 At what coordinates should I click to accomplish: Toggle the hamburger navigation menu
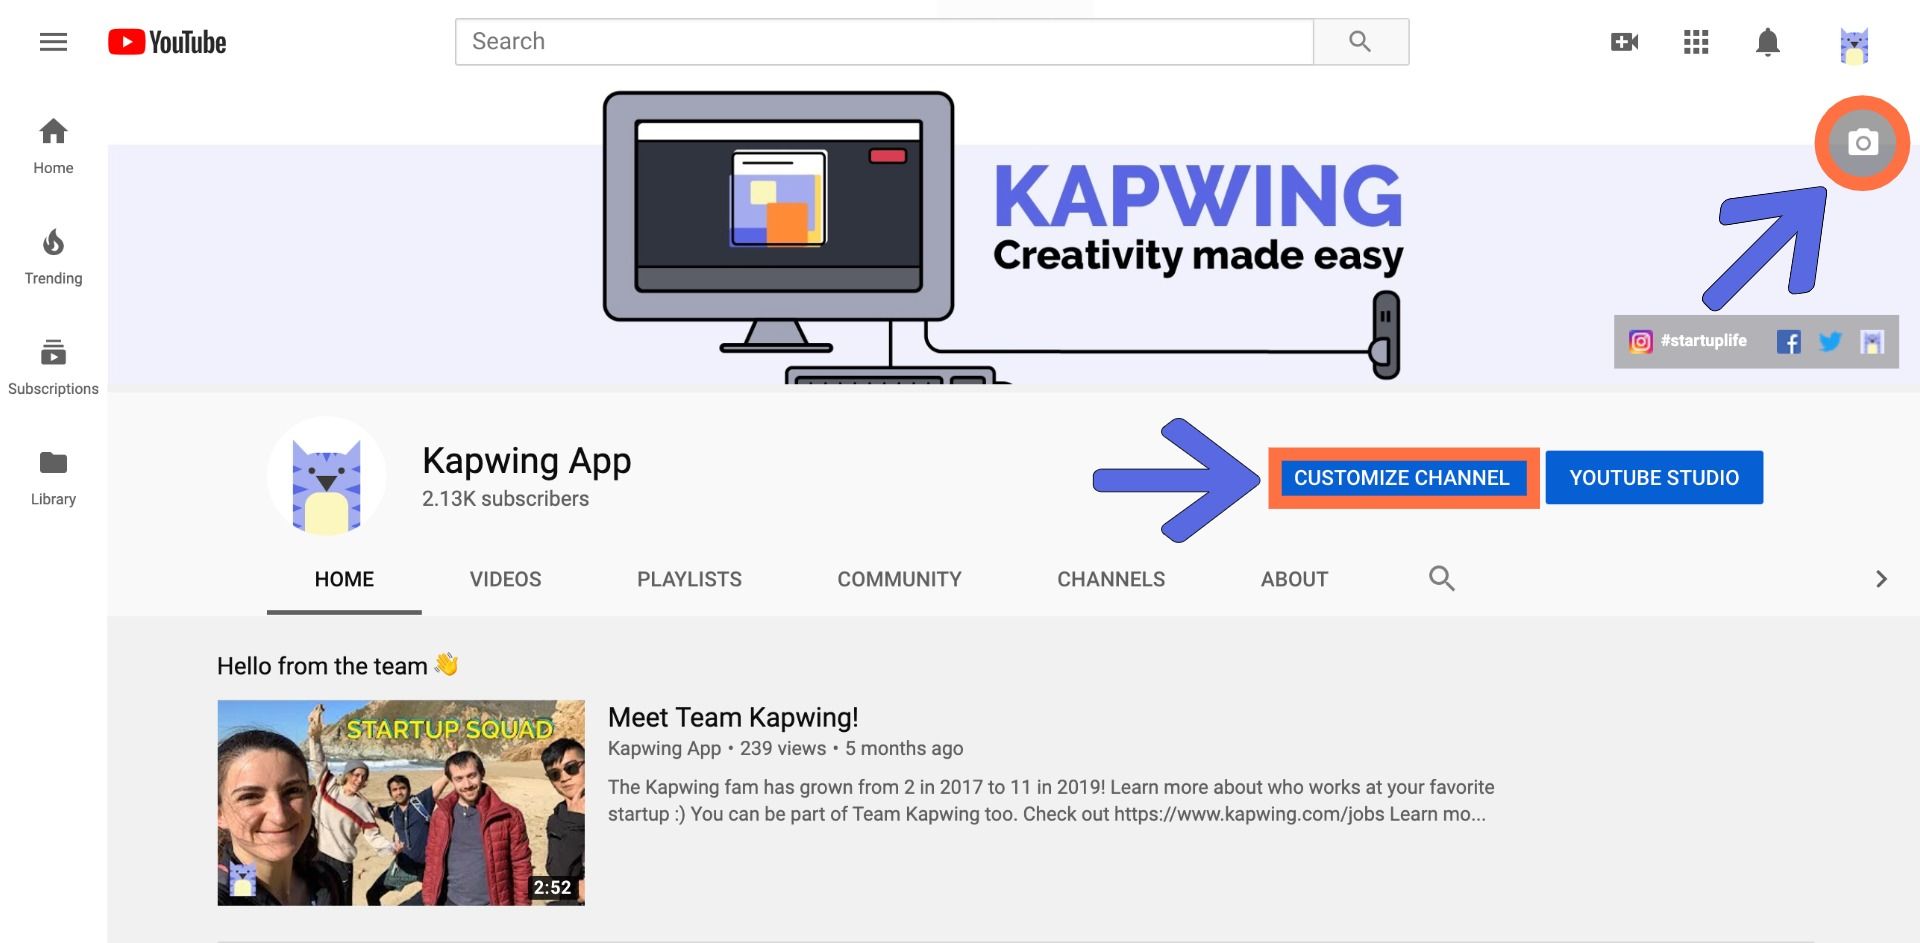53,41
